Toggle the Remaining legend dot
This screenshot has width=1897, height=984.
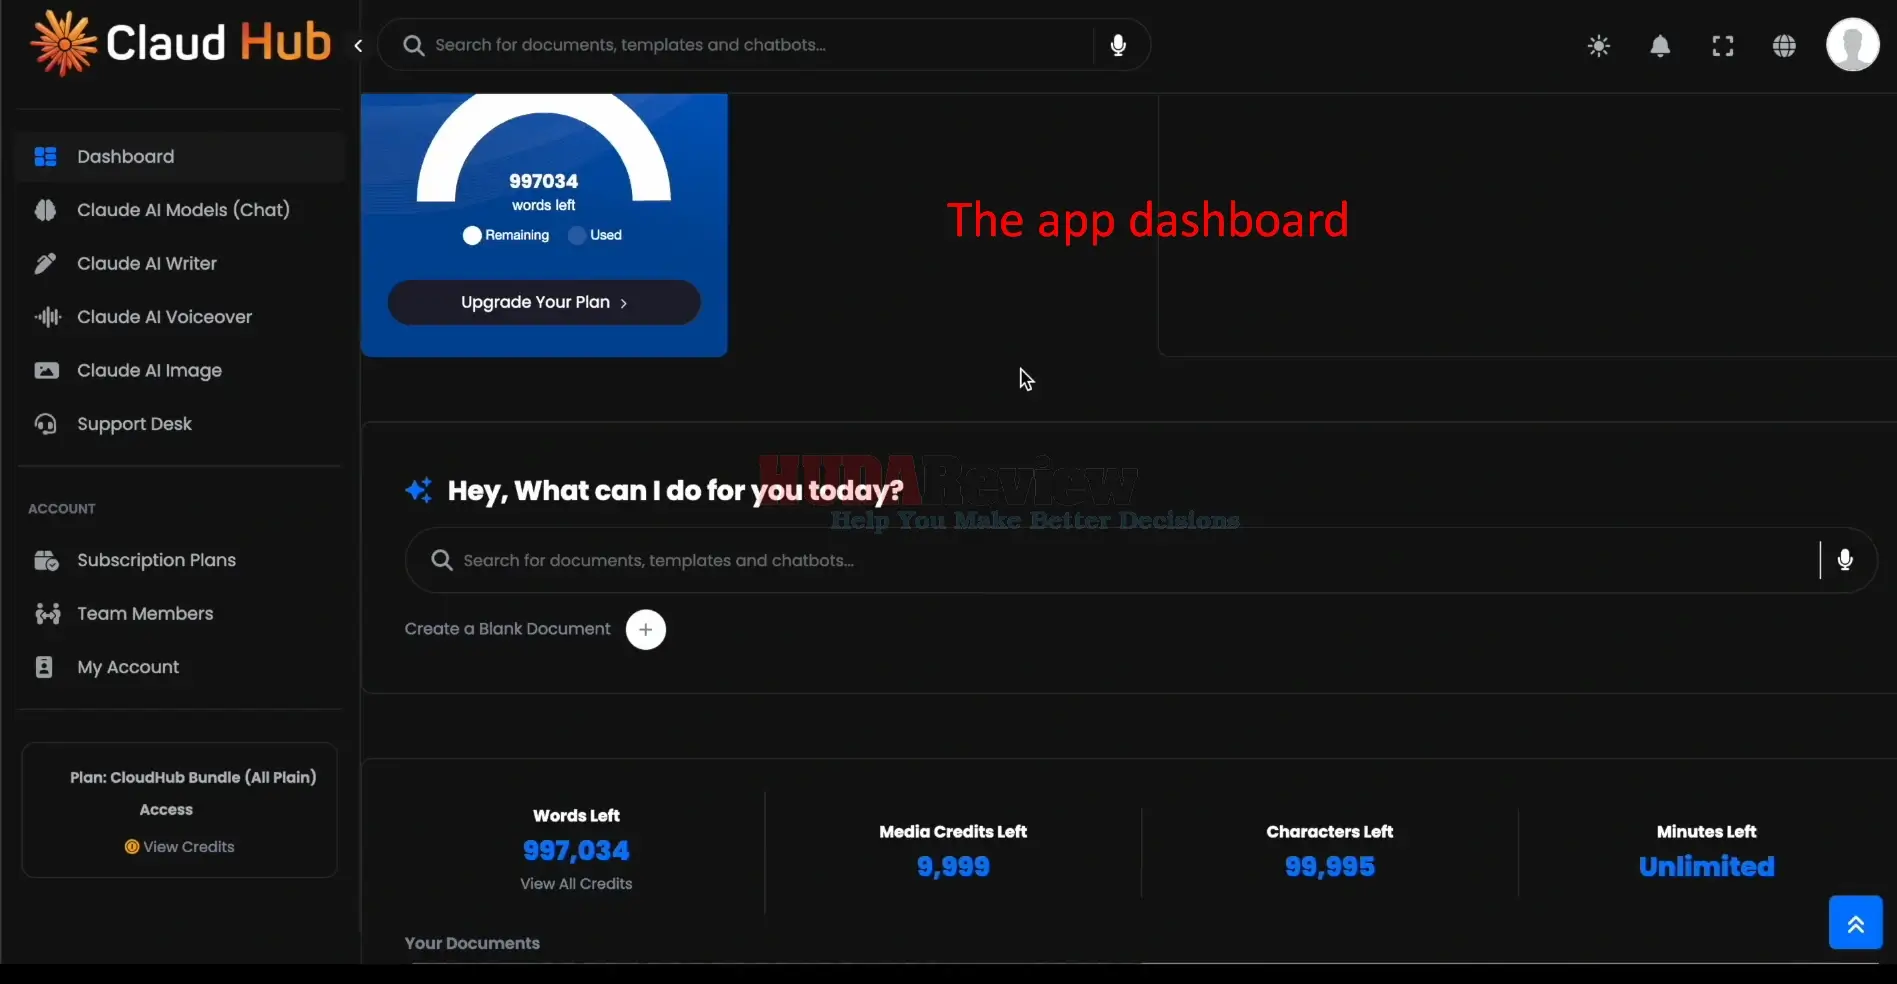pyautogui.click(x=472, y=235)
